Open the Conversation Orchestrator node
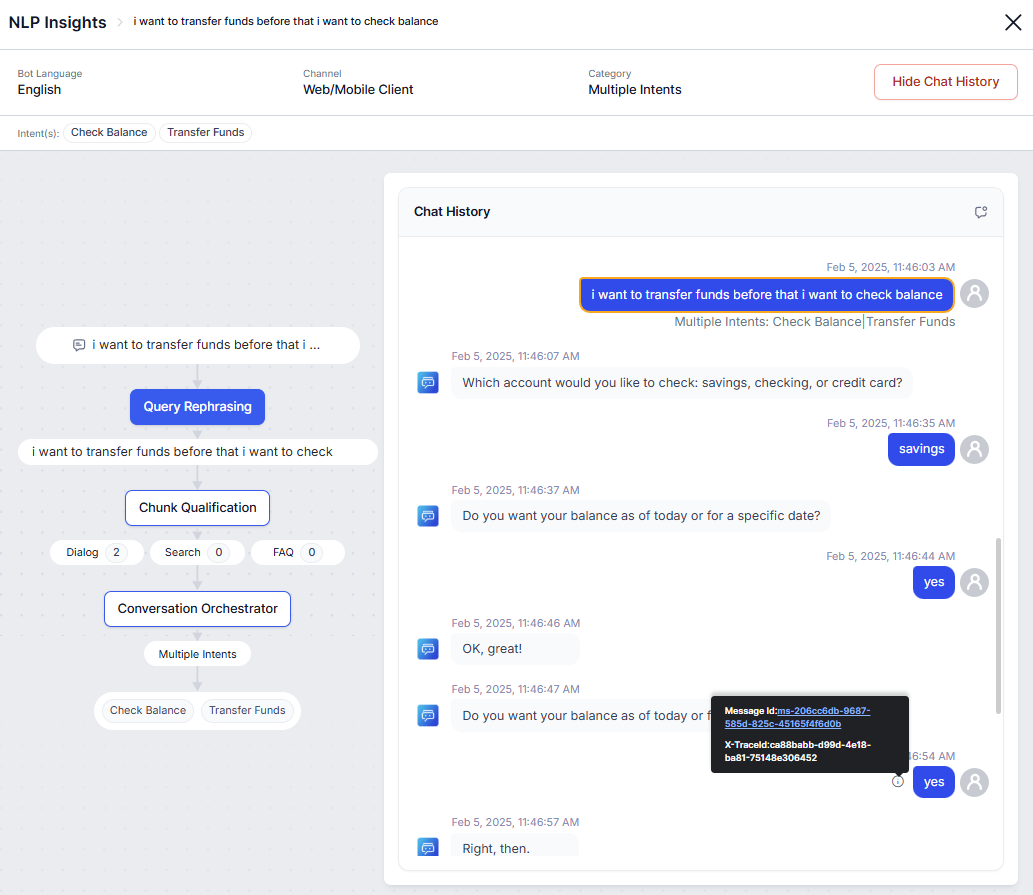Viewport: 1033px width, 895px height. coord(197,608)
